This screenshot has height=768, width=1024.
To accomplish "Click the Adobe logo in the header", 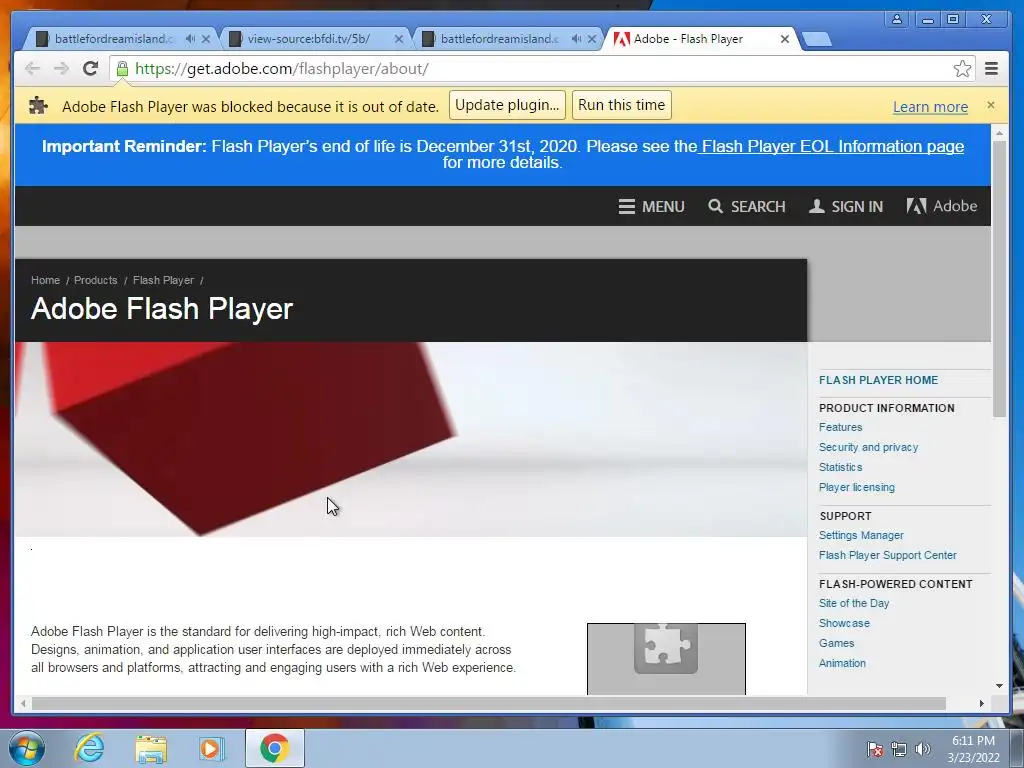I will click(942, 206).
